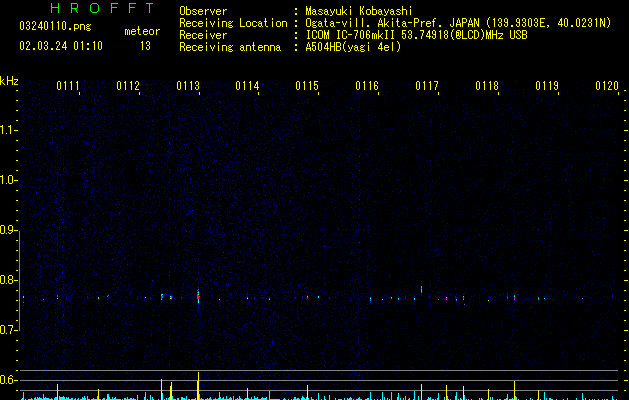Click time marker 0120
Screen dimensions: 629x400
pyautogui.click(x=607, y=86)
